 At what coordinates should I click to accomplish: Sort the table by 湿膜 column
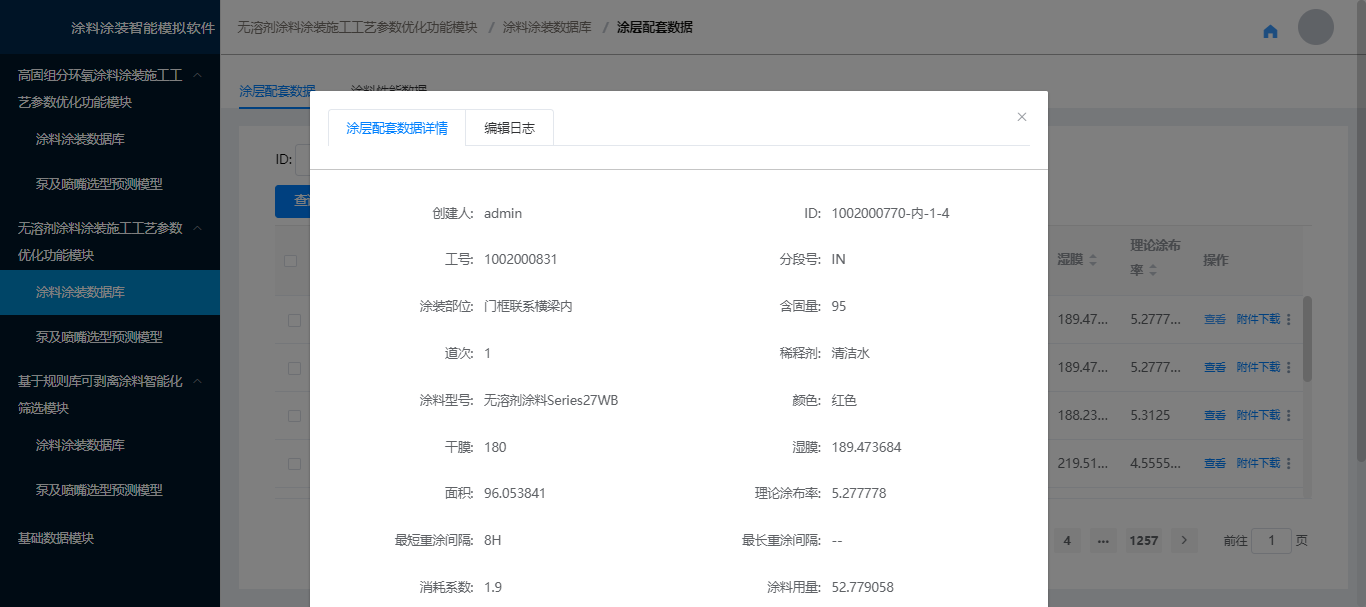pyautogui.click(x=1092, y=260)
